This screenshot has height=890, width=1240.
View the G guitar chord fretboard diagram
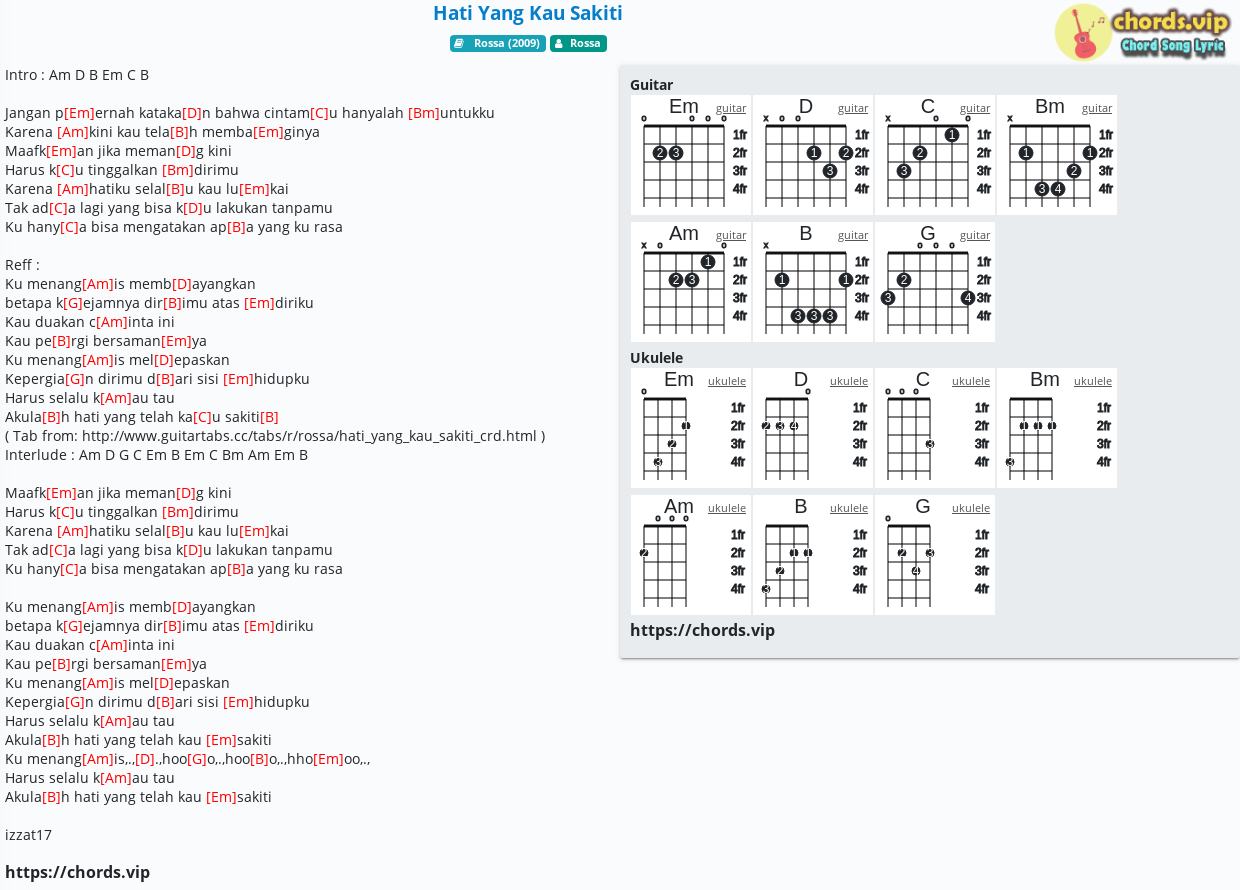(x=935, y=282)
